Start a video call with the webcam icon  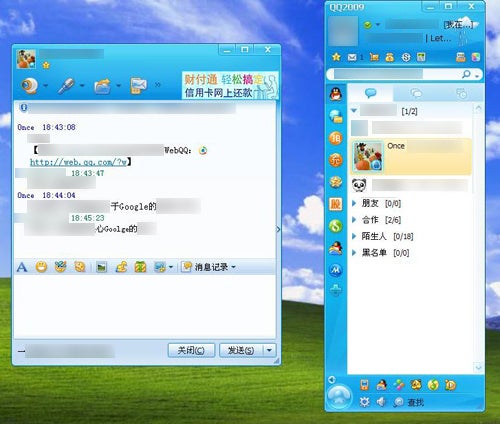[30, 86]
